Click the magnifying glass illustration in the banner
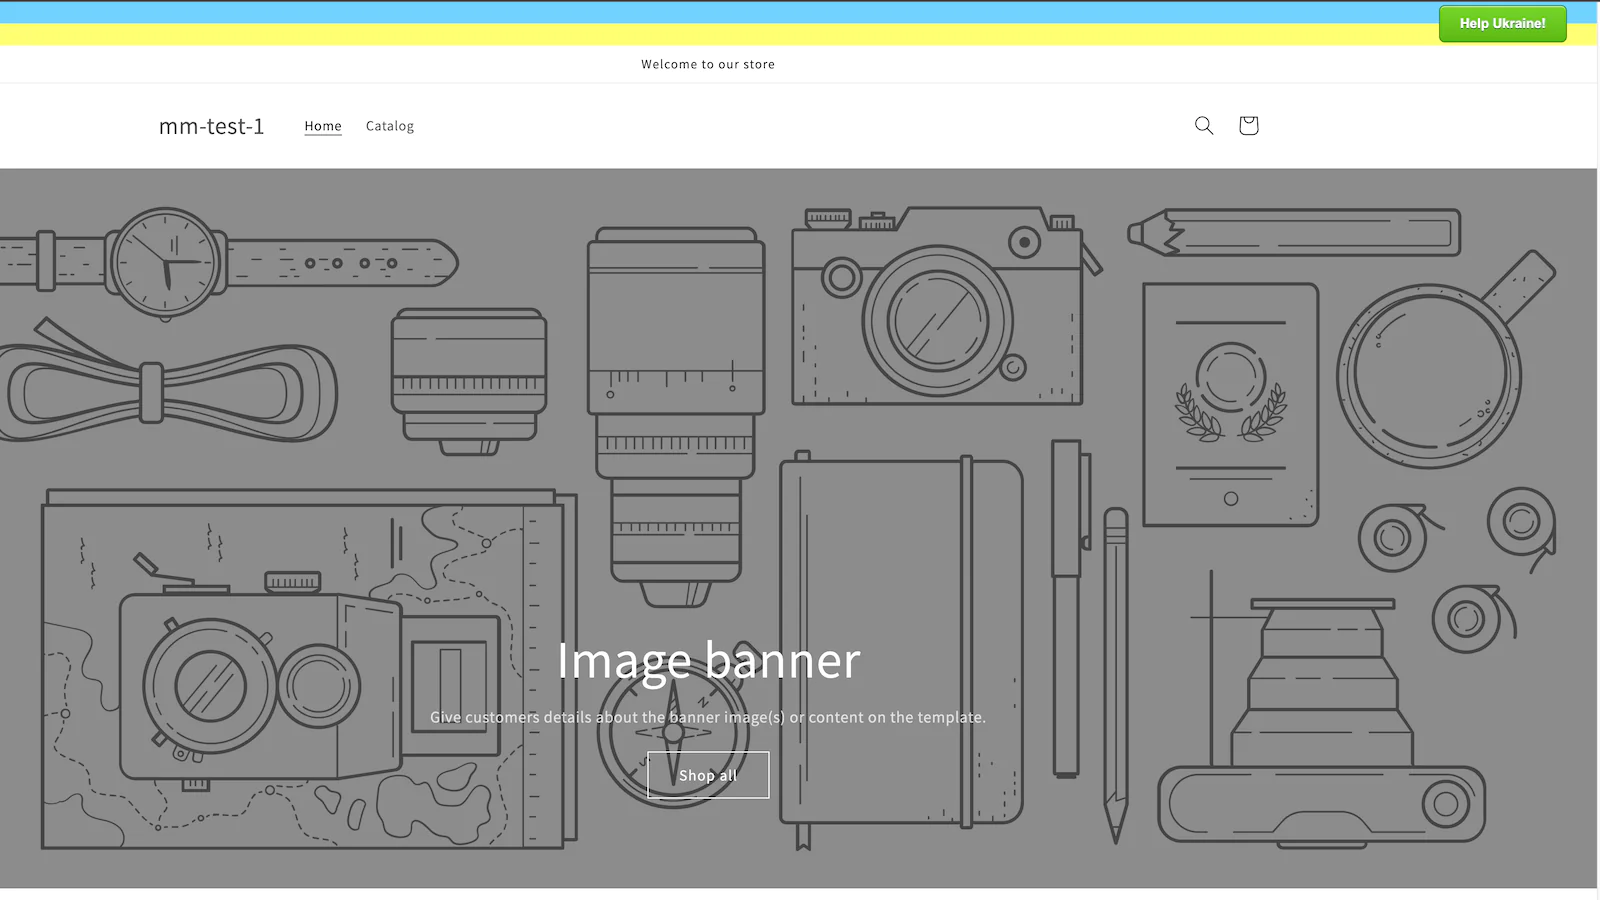 click(1430, 375)
